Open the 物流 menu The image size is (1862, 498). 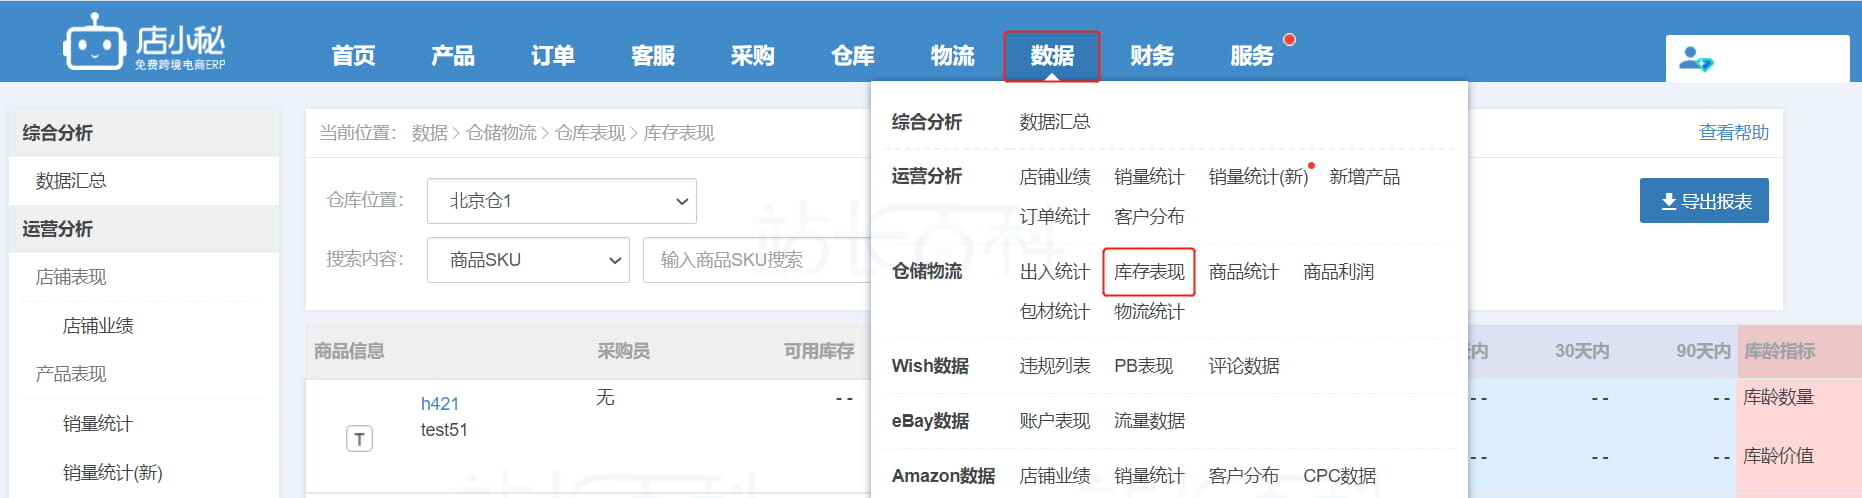click(952, 56)
